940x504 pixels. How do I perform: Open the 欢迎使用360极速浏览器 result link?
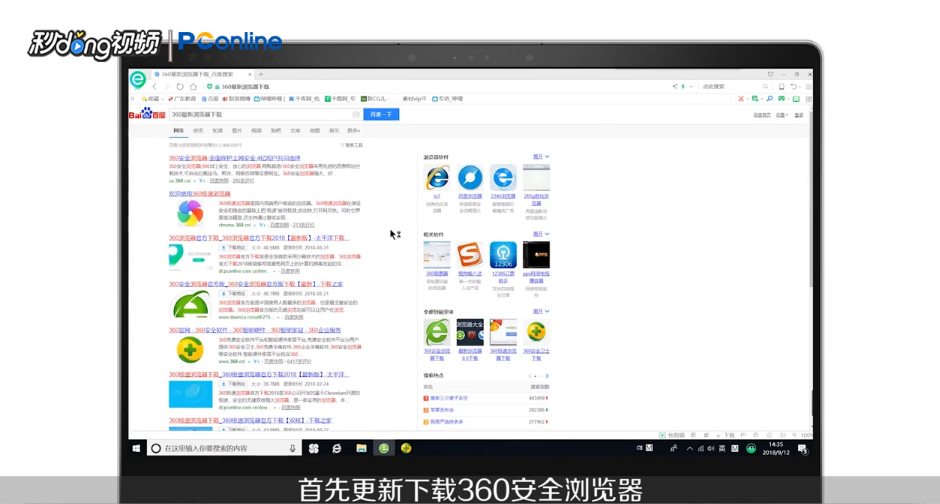pyautogui.click(x=200, y=194)
